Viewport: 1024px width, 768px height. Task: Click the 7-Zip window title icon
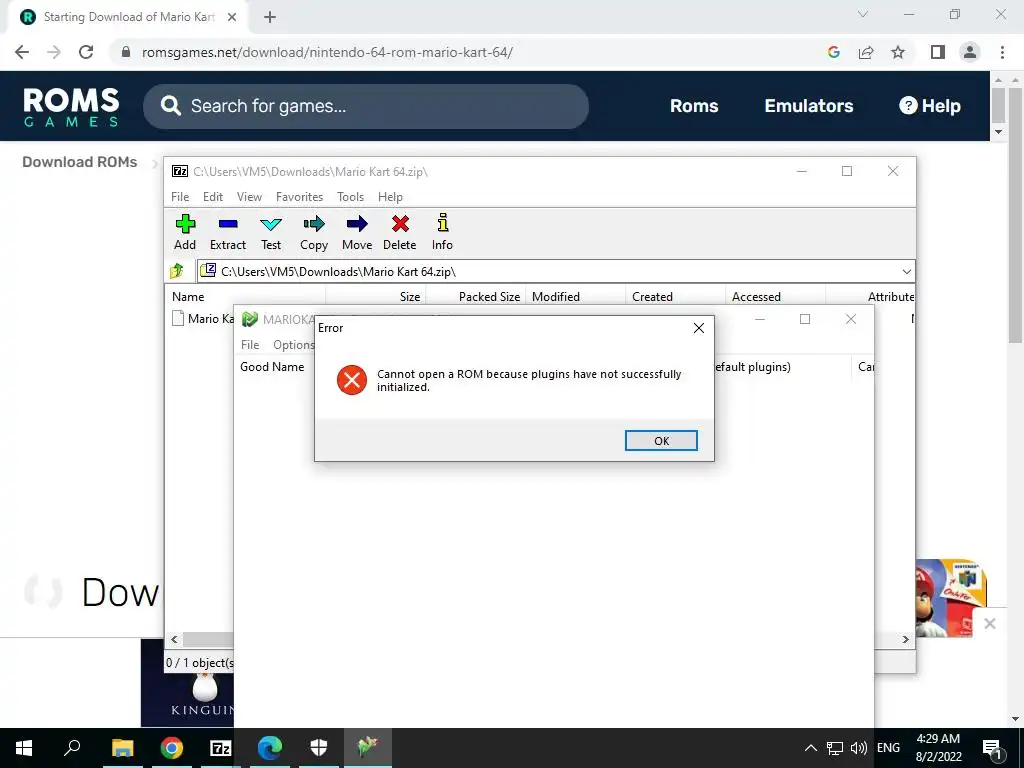pyautogui.click(x=180, y=171)
